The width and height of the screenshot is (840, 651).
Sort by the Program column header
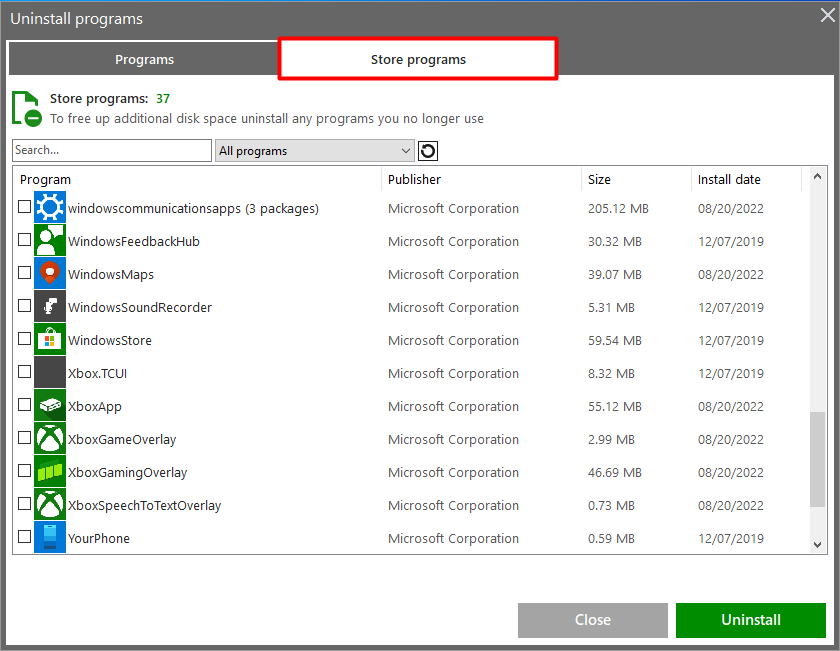(45, 179)
